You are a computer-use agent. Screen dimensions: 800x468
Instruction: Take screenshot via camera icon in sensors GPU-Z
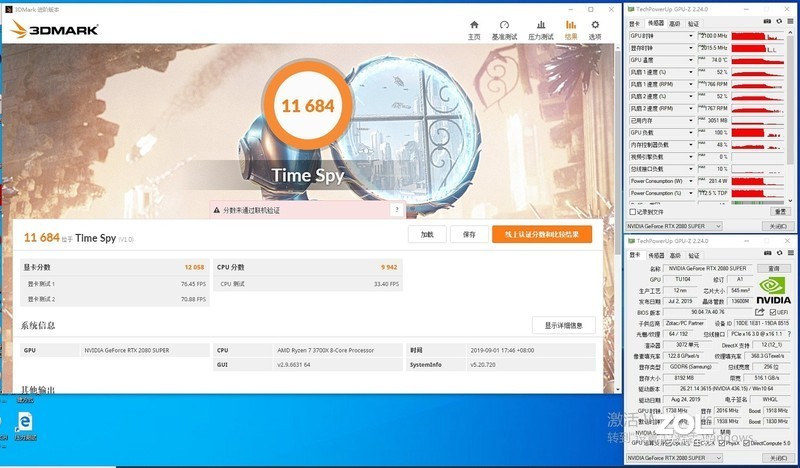click(767, 21)
